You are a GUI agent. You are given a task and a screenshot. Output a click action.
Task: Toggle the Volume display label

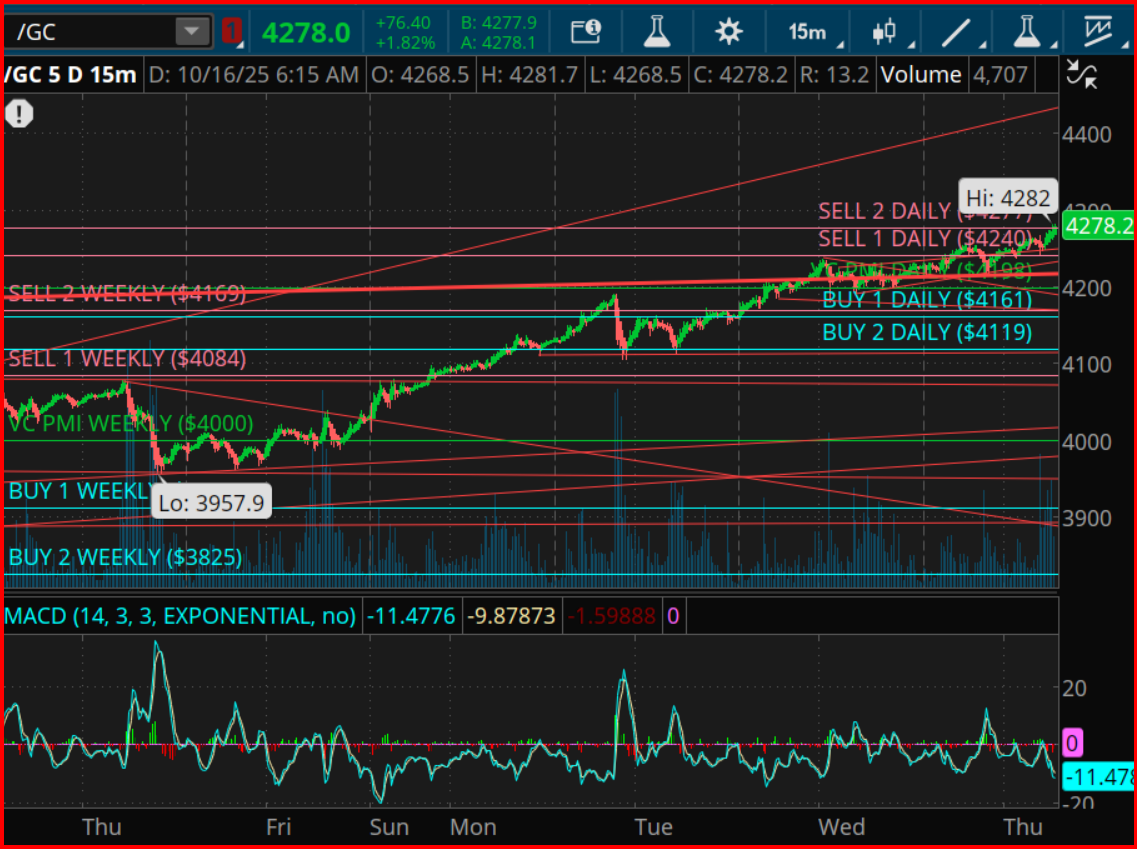point(921,73)
